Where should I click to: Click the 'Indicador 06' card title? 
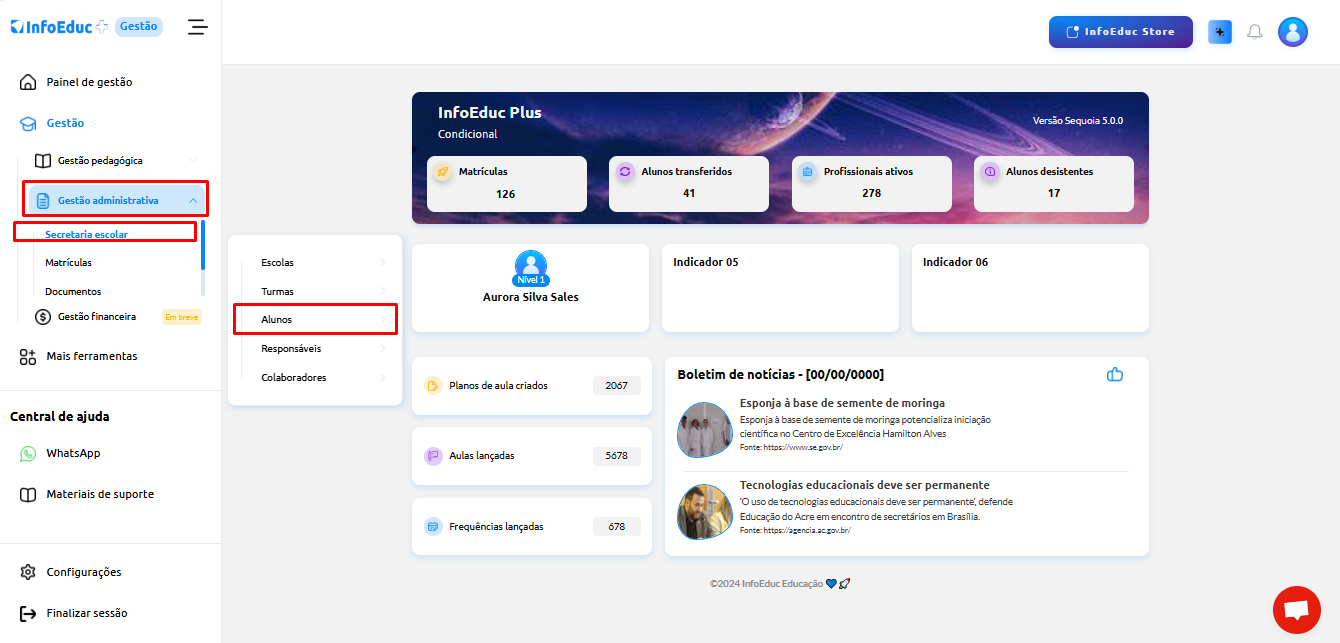click(955, 262)
